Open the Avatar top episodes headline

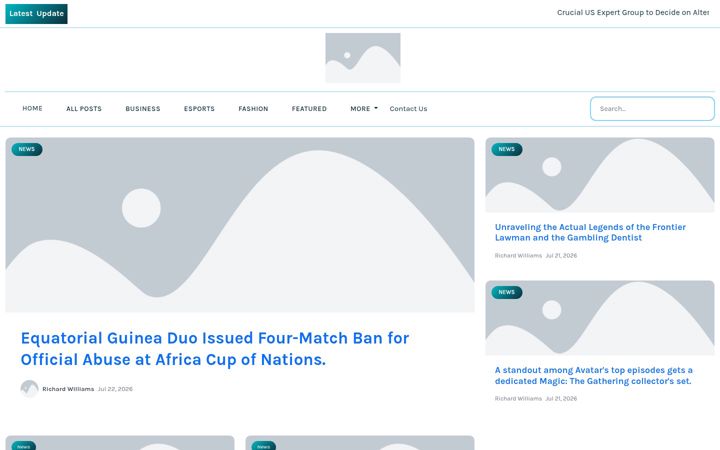pyautogui.click(x=593, y=376)
